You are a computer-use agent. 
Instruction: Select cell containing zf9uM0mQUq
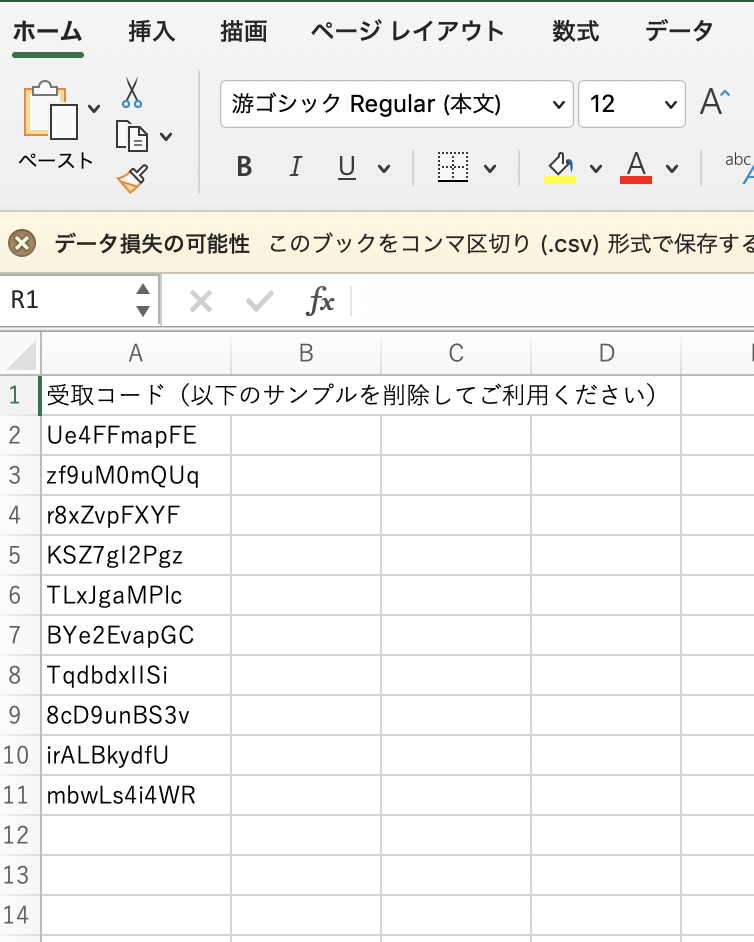coord(136,475)
